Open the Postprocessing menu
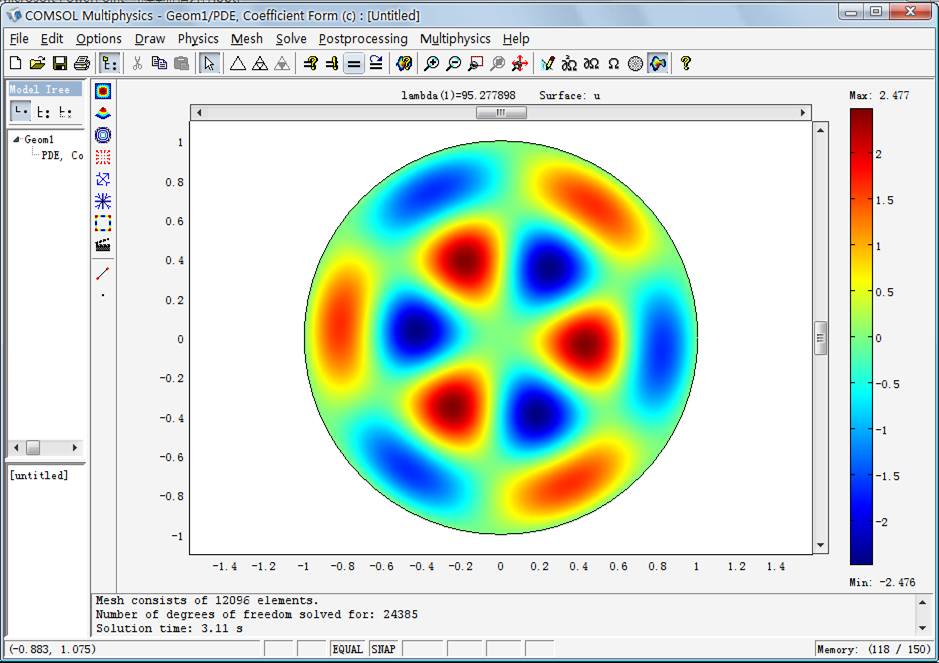 tap(363, 39)
